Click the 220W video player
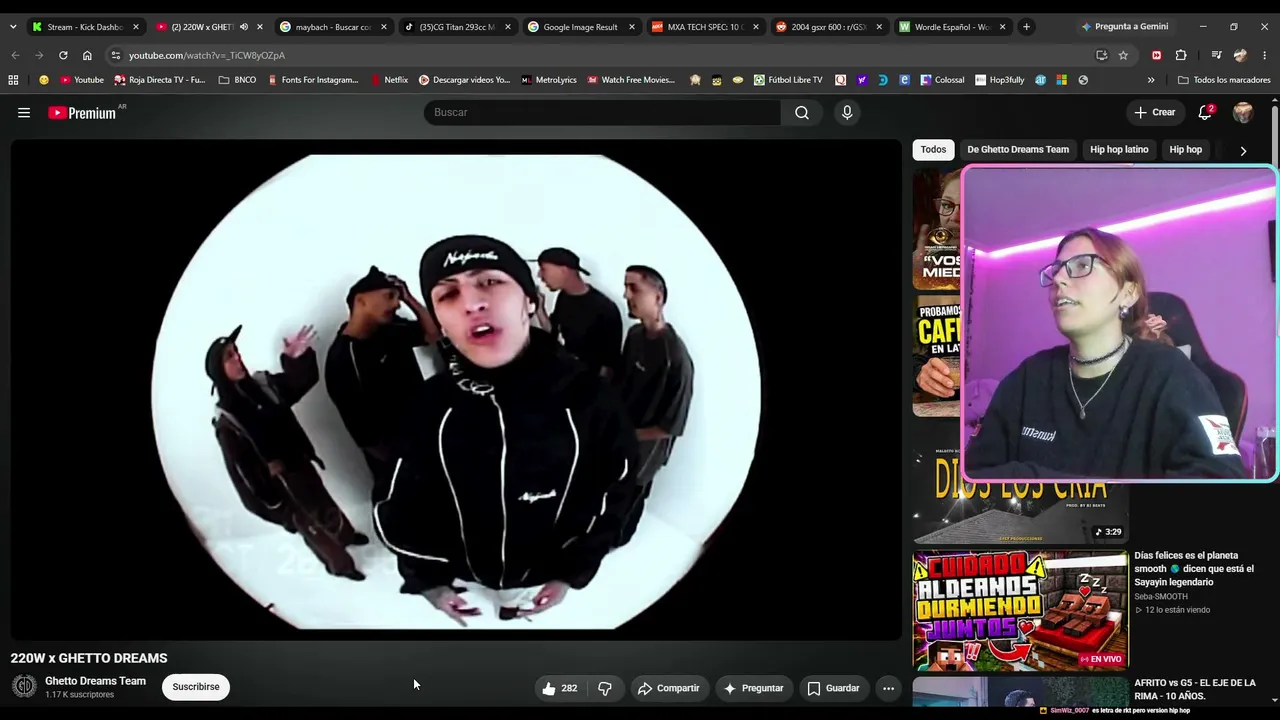The image size is (1280, 720). coord(456,390)
